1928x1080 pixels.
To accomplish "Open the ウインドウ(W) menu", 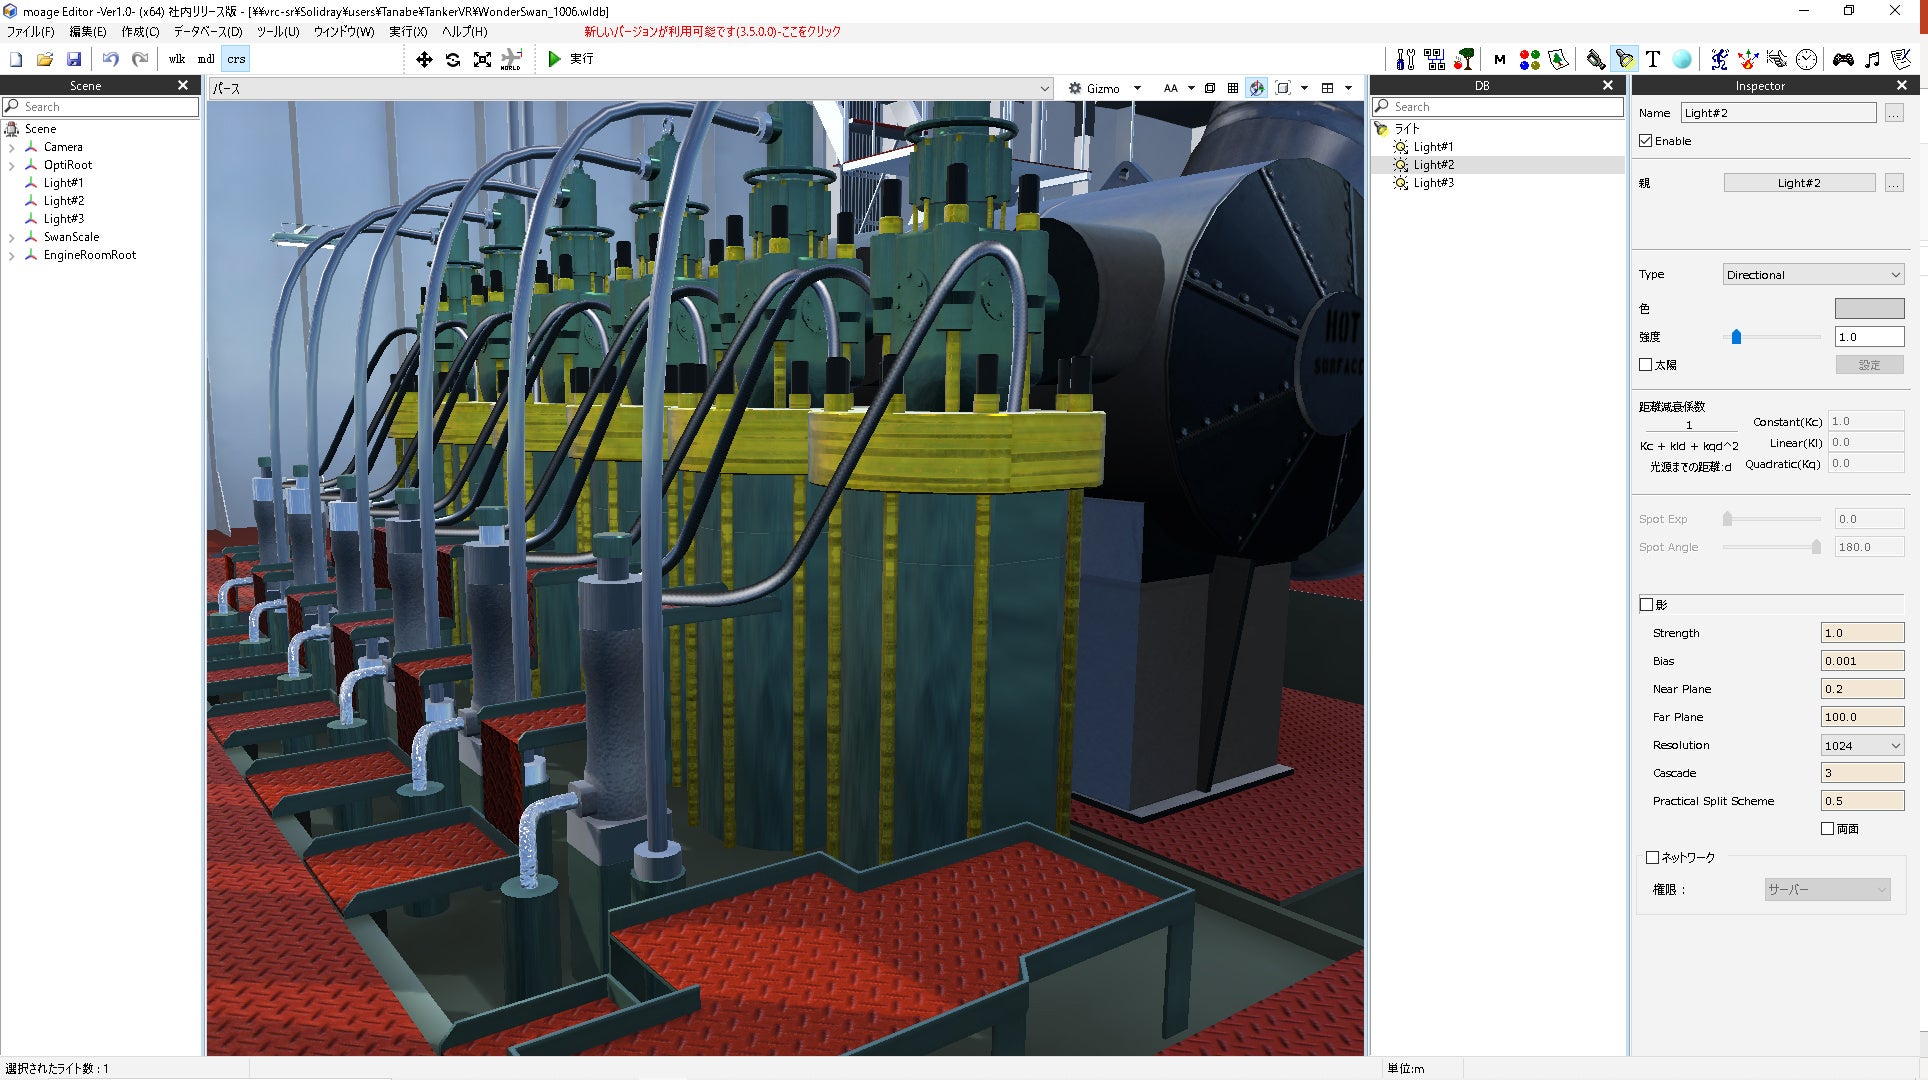I will (x=343, y=32).
